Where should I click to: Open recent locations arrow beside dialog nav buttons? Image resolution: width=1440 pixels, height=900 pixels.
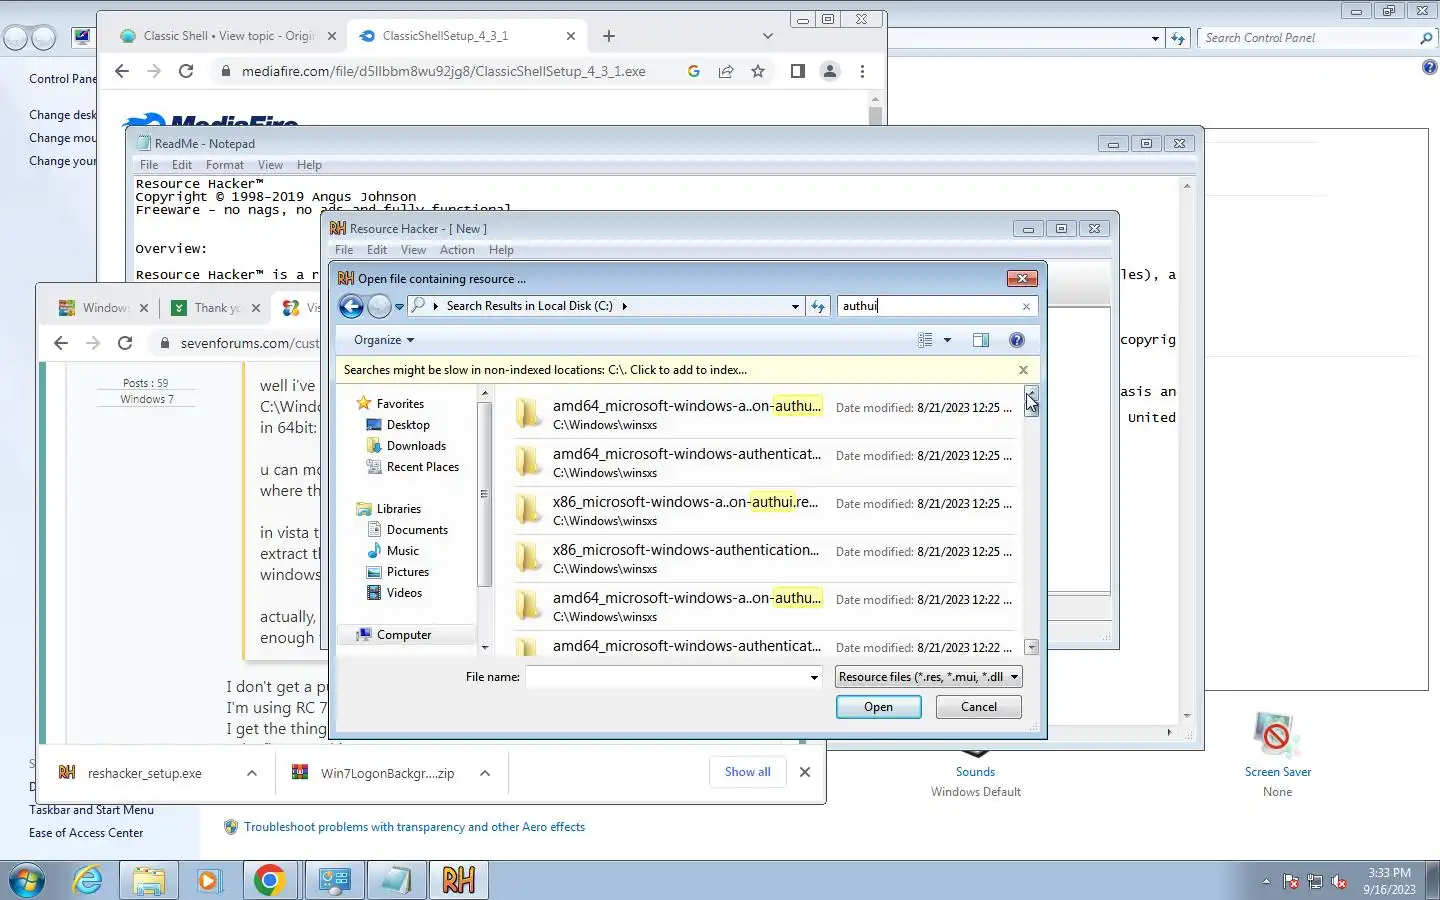[399, 306]
